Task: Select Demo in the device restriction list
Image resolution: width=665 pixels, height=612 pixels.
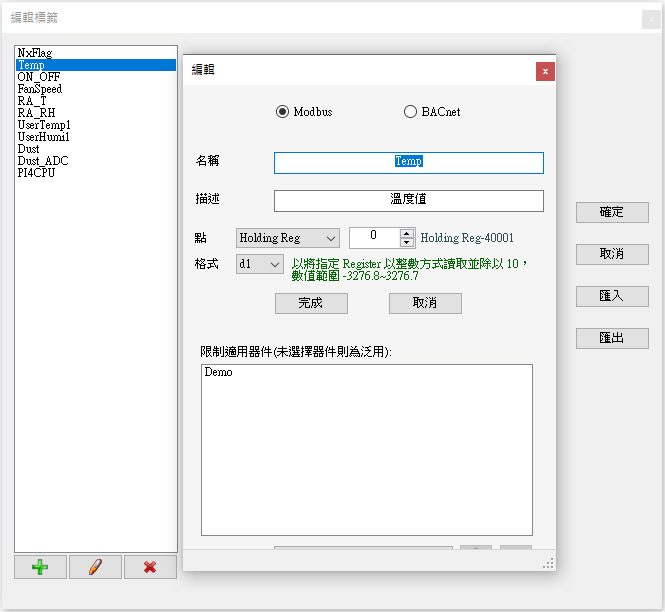Action: click(x=218, y=372)
